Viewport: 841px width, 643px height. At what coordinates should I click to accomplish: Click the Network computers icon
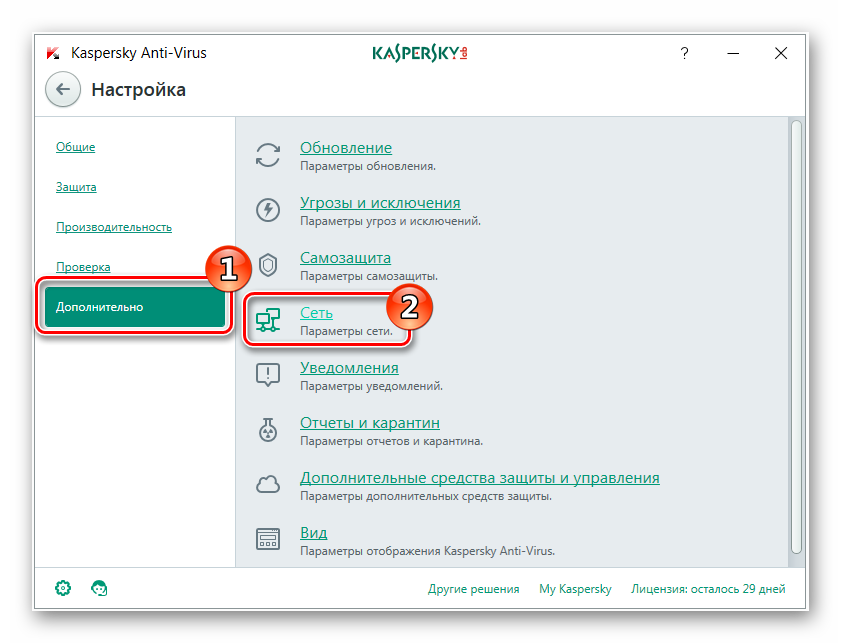click(268, 320)
